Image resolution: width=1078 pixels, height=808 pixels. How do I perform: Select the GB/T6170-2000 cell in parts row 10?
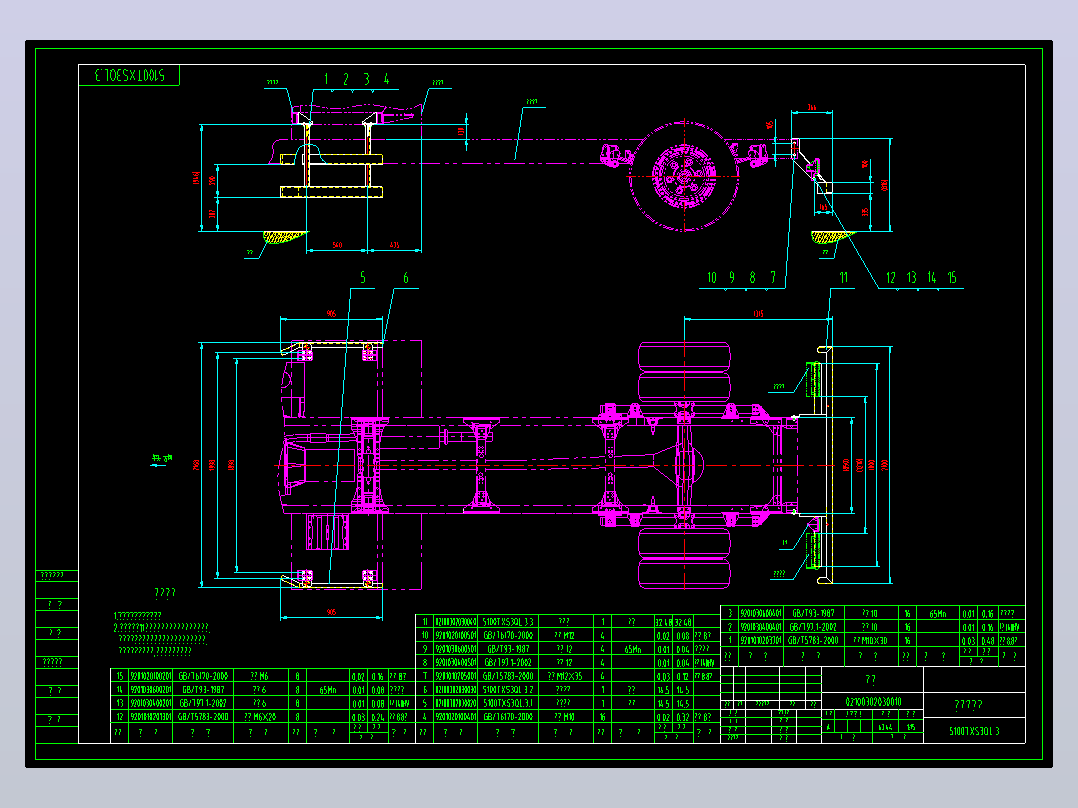coord(508,635)
